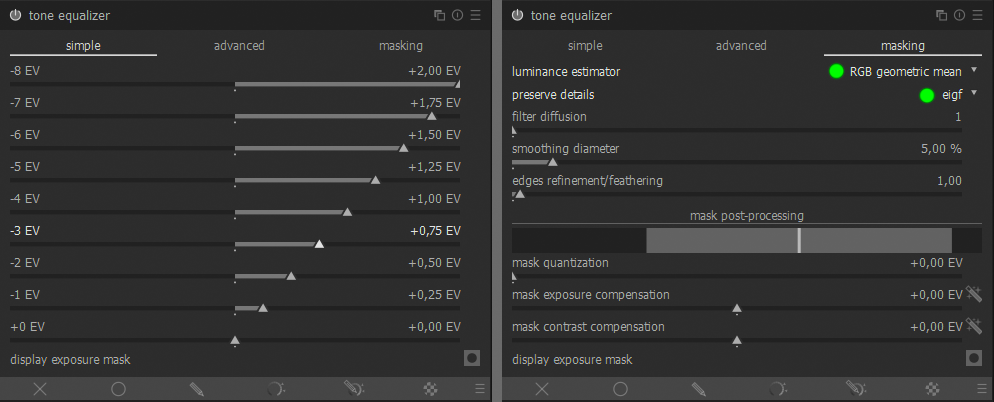Screen dimensions: 994x402
Task: Toggle left tone equalizer module power switch
Action: [x=15, y=15]
